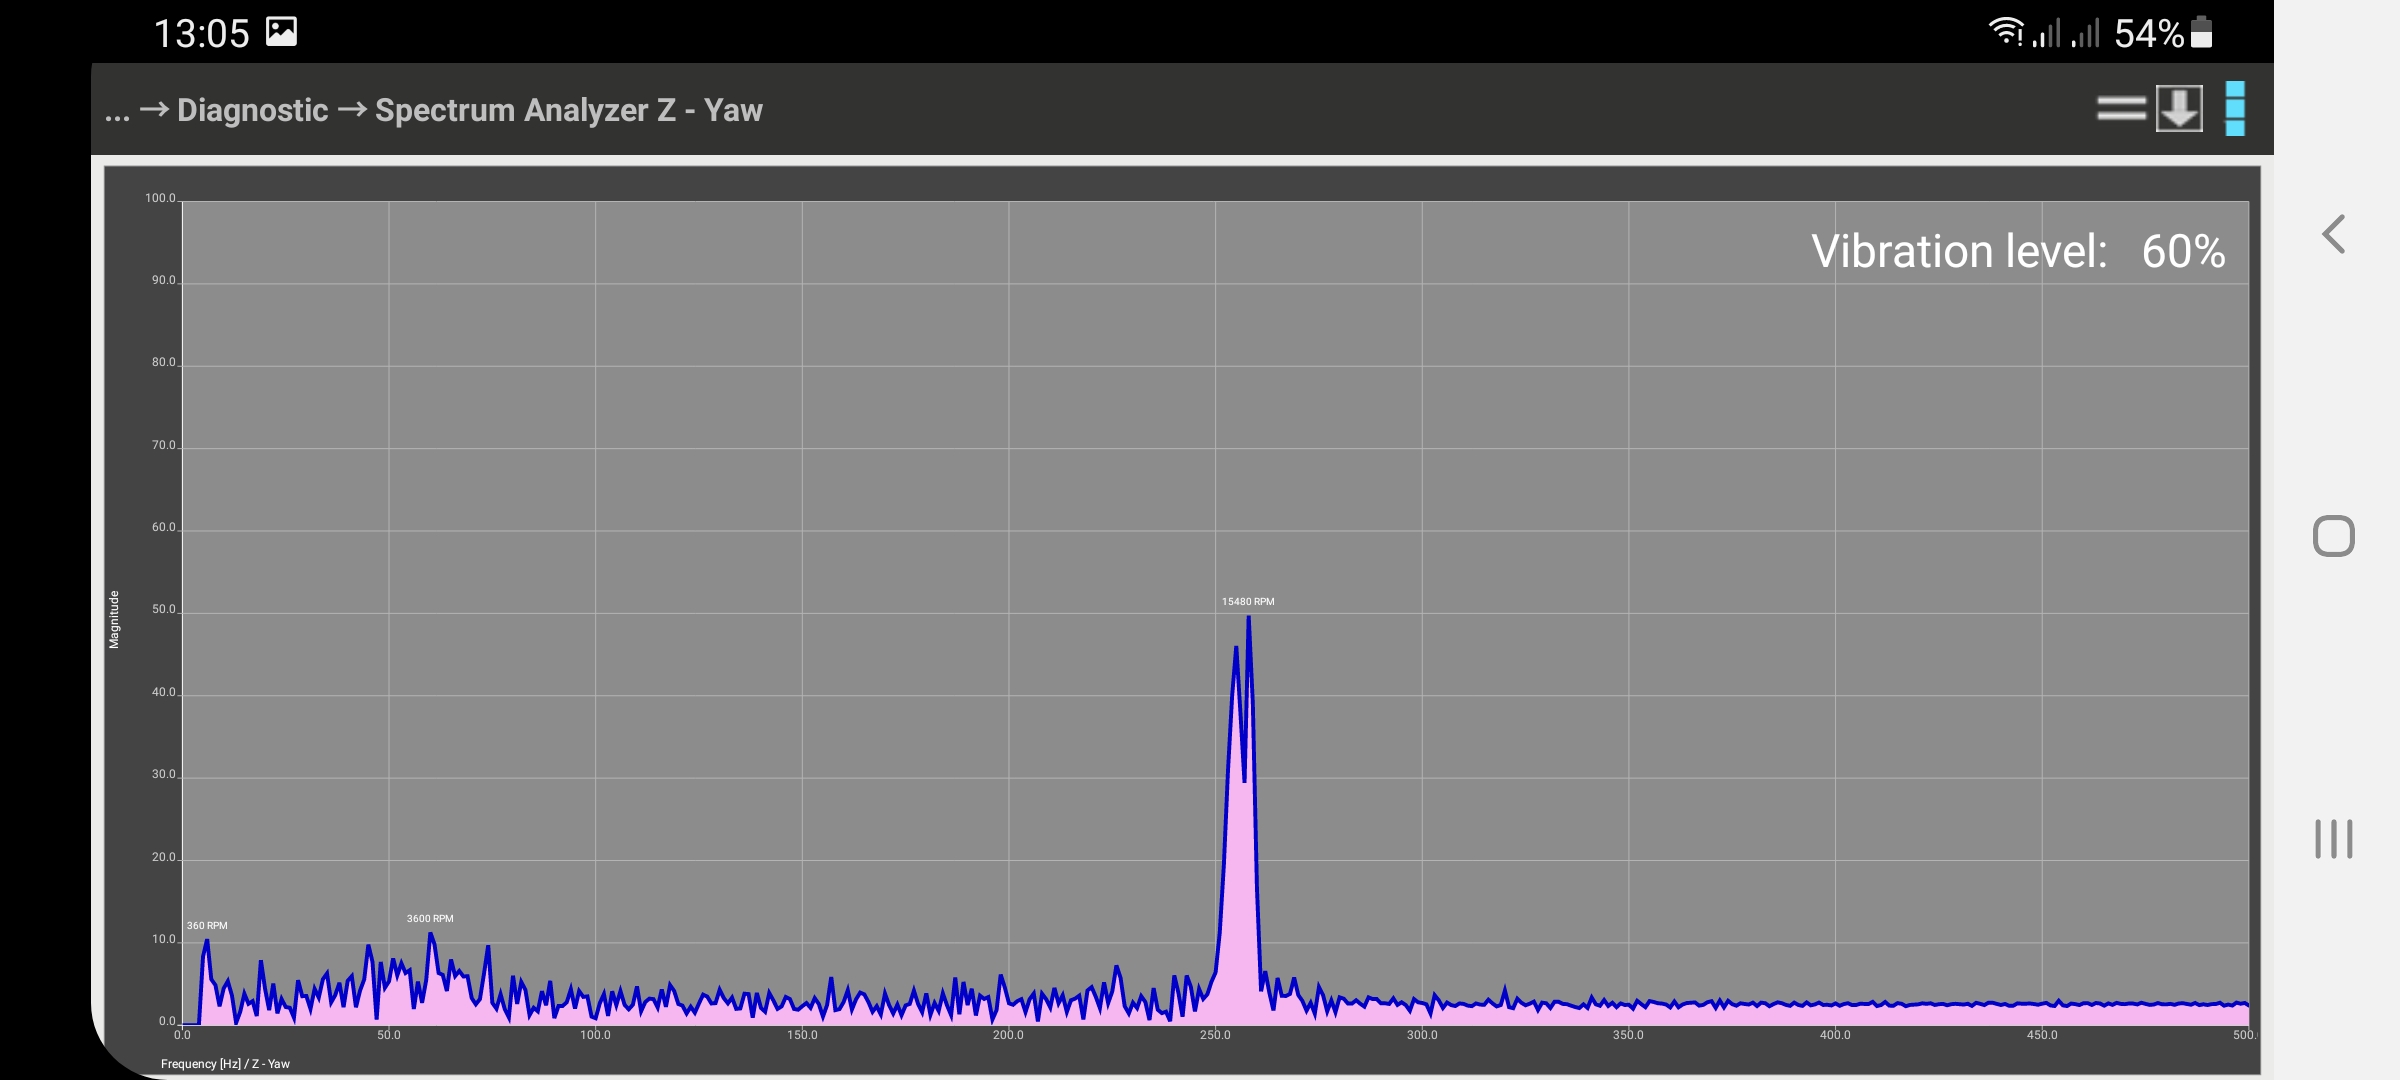The width and height of the screenshot is (2400, 1080).
Task: Tap the gallery notification icon in status bar
Action: (x=281, y=32)
